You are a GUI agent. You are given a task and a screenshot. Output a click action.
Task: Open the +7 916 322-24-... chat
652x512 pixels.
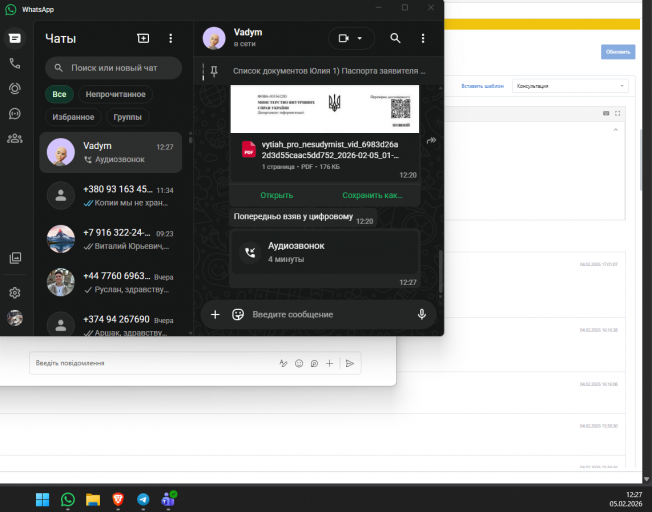[x=111, y=239]
